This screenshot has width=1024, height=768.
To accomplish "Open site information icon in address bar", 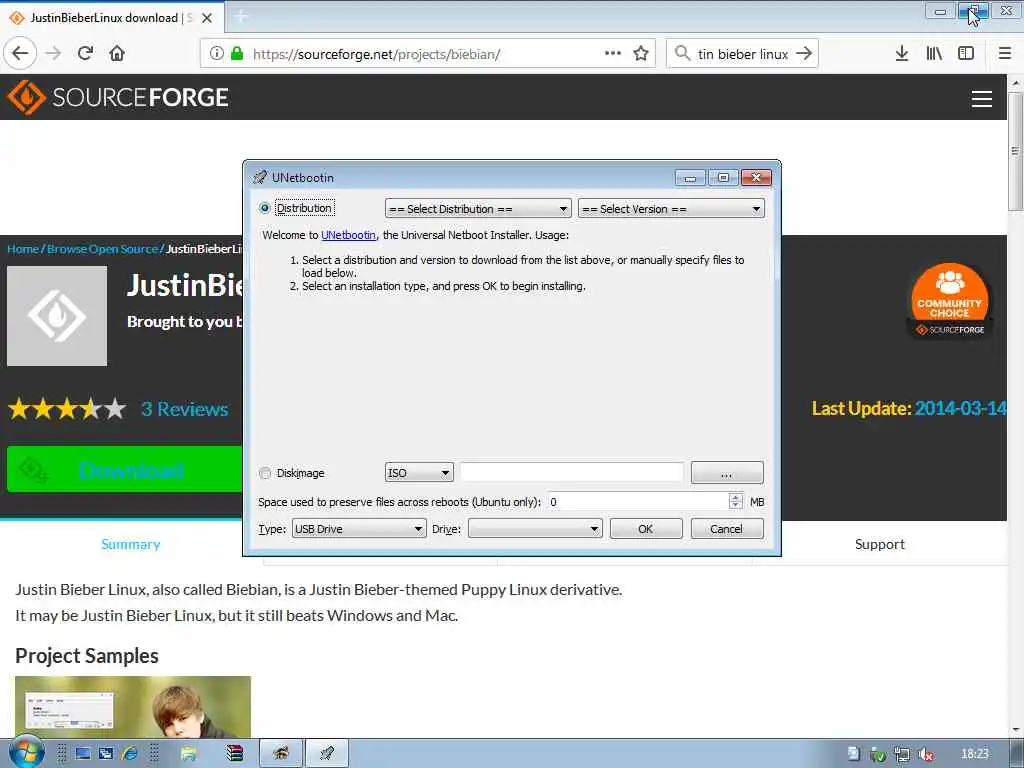I will coord(216,54).
